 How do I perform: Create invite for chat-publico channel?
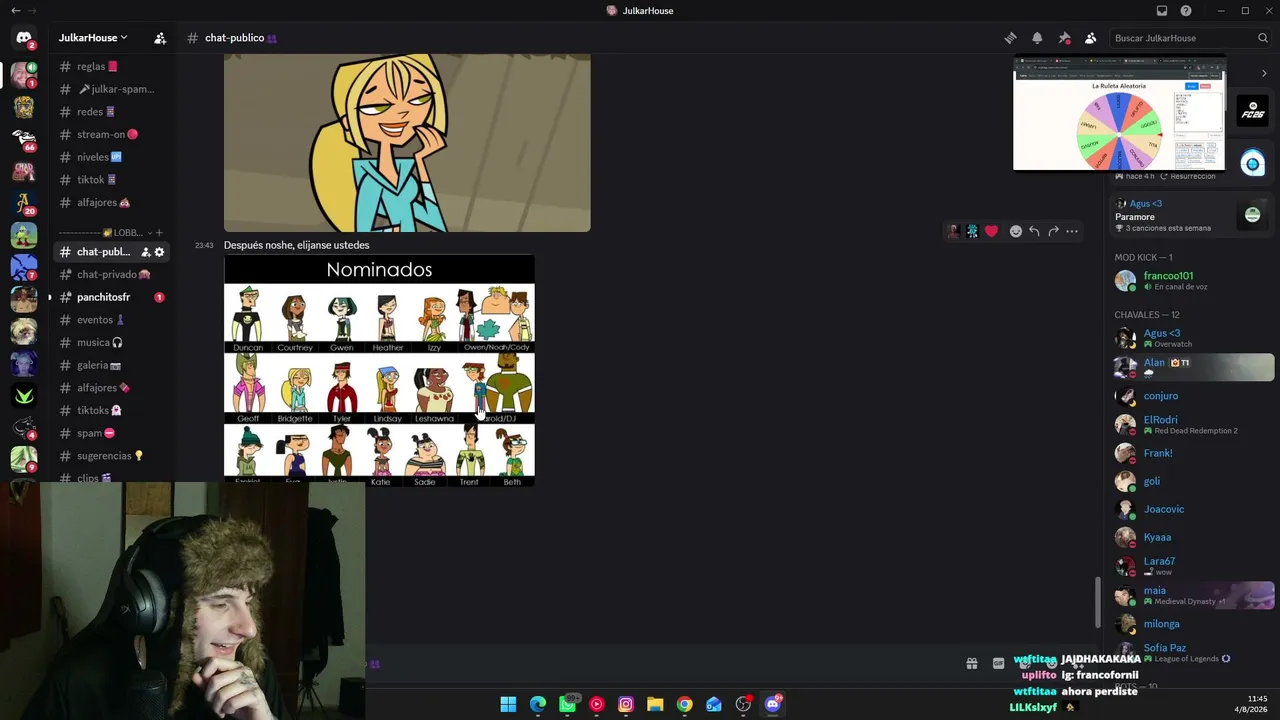coord(145,252)
